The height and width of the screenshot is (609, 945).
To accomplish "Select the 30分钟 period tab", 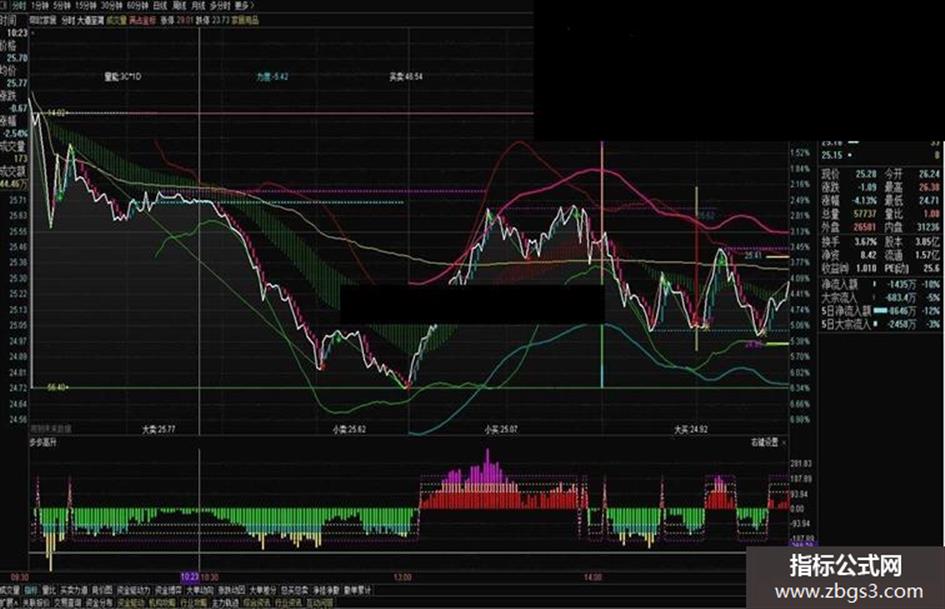I will click(x=111, y=5).
